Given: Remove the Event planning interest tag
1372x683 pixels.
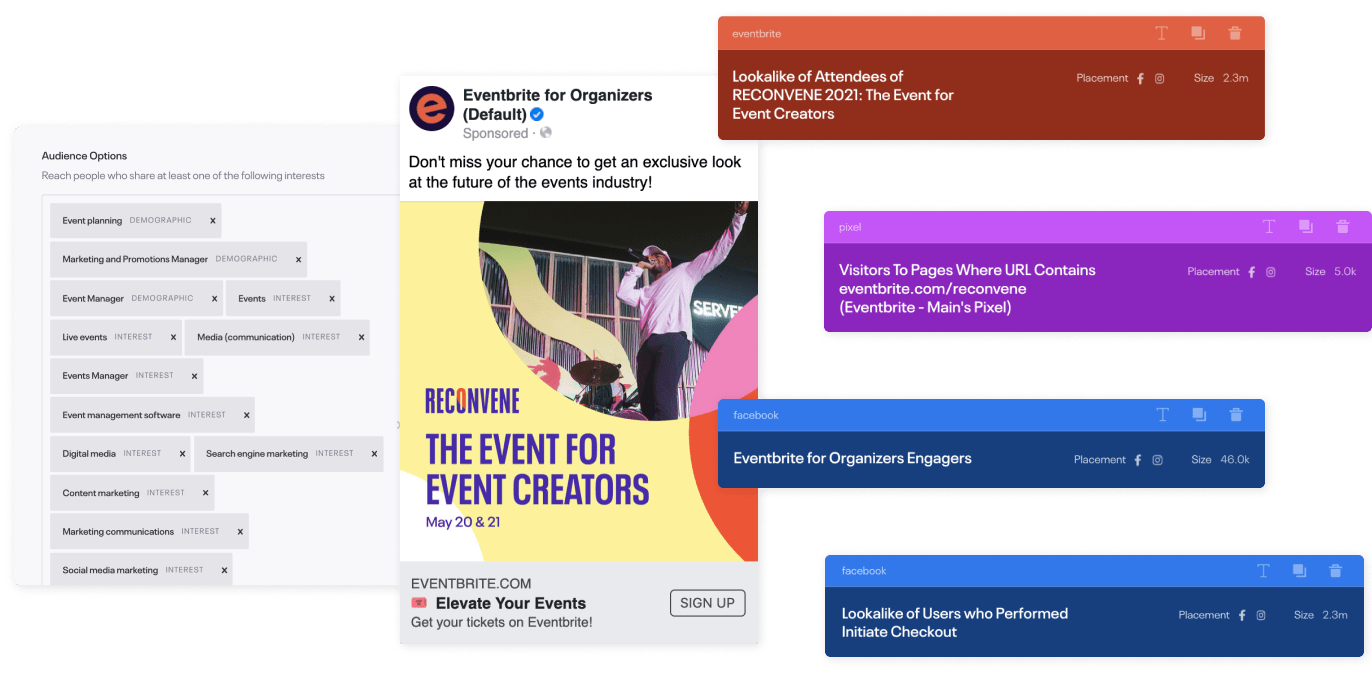Looking at the screenshot, I should pos(213,221).
